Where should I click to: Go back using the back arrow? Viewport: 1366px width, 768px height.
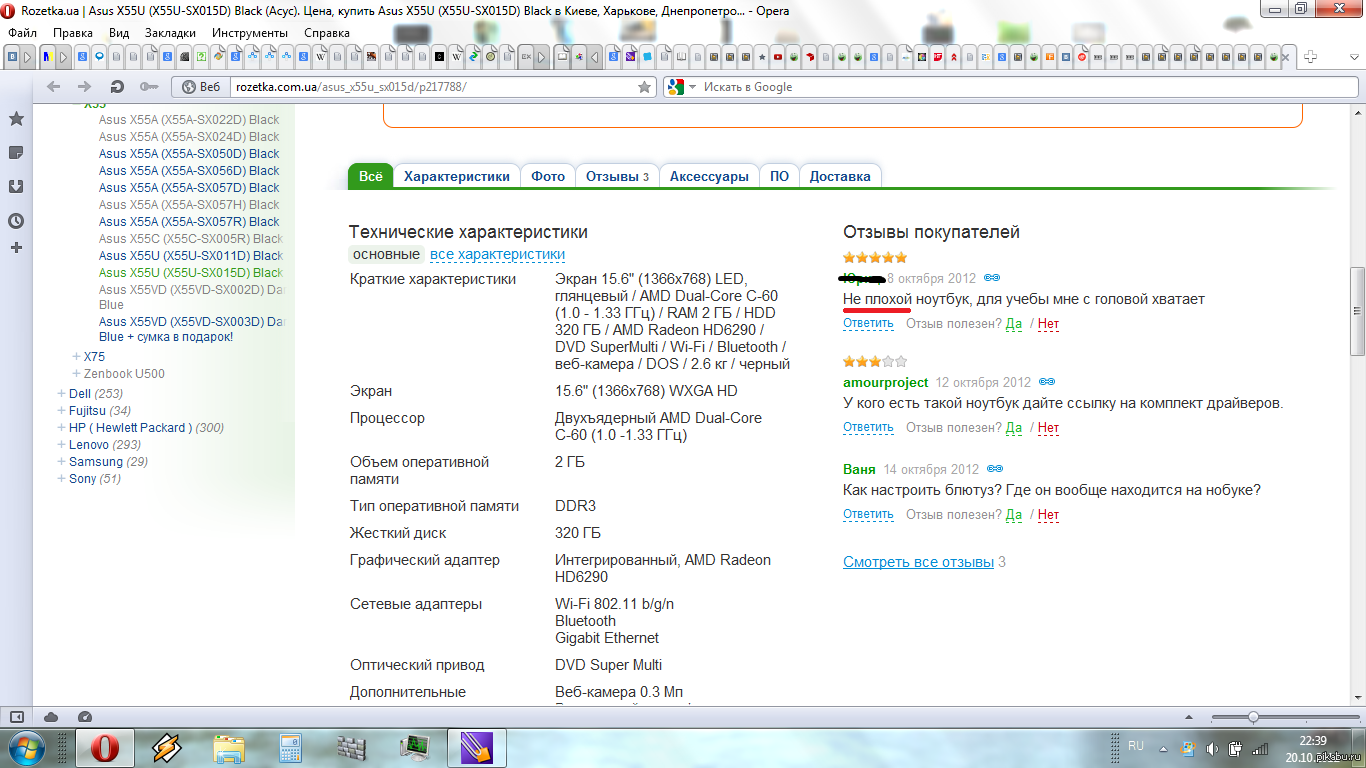[x=54, y=87]
